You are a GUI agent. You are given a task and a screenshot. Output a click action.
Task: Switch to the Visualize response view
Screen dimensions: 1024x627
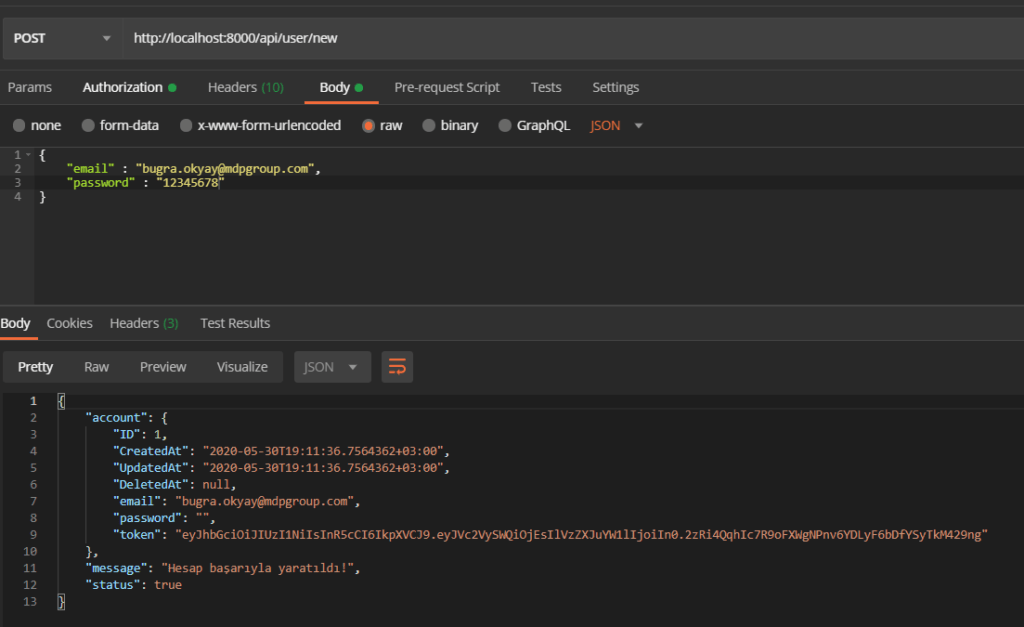tap(242, 367)
